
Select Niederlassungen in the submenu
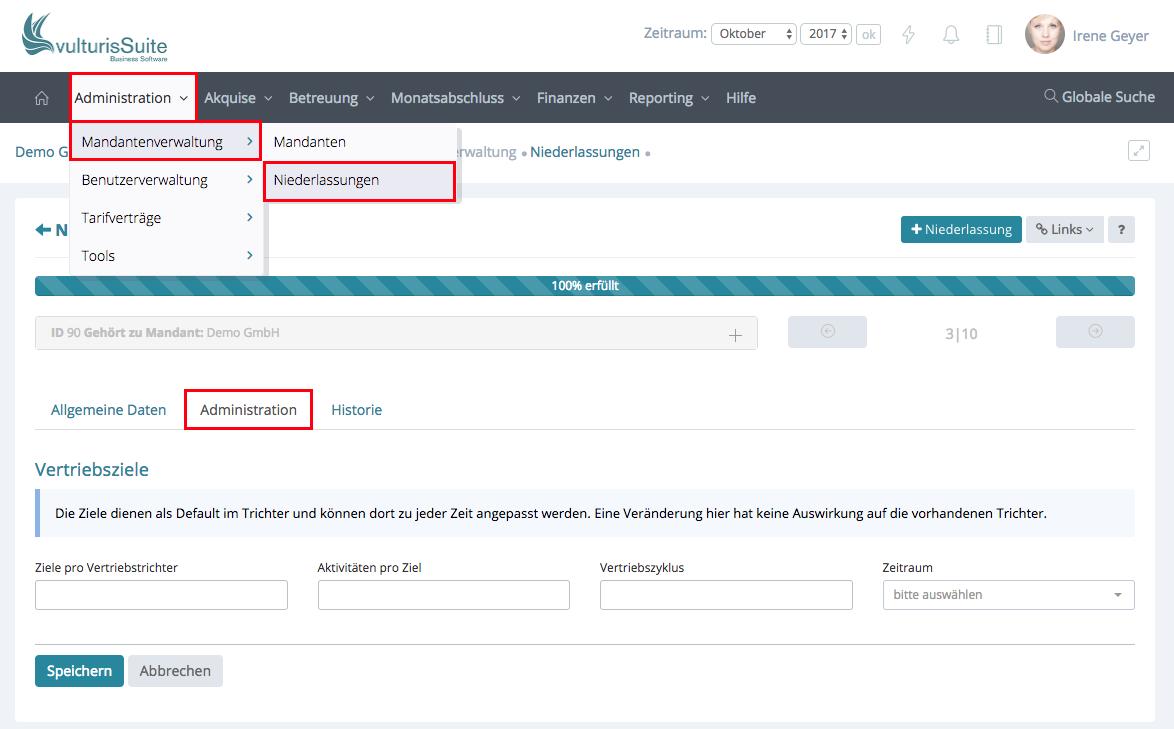359,181
